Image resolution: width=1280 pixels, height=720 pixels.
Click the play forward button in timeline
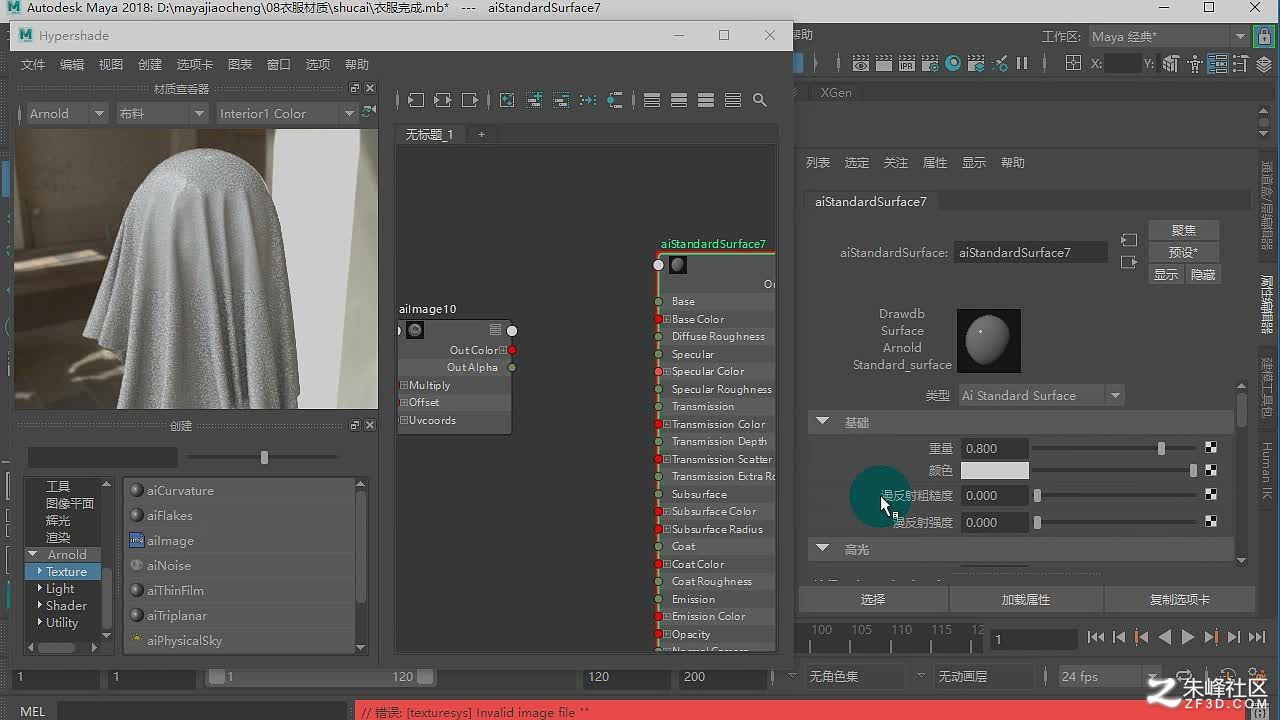1187,637
